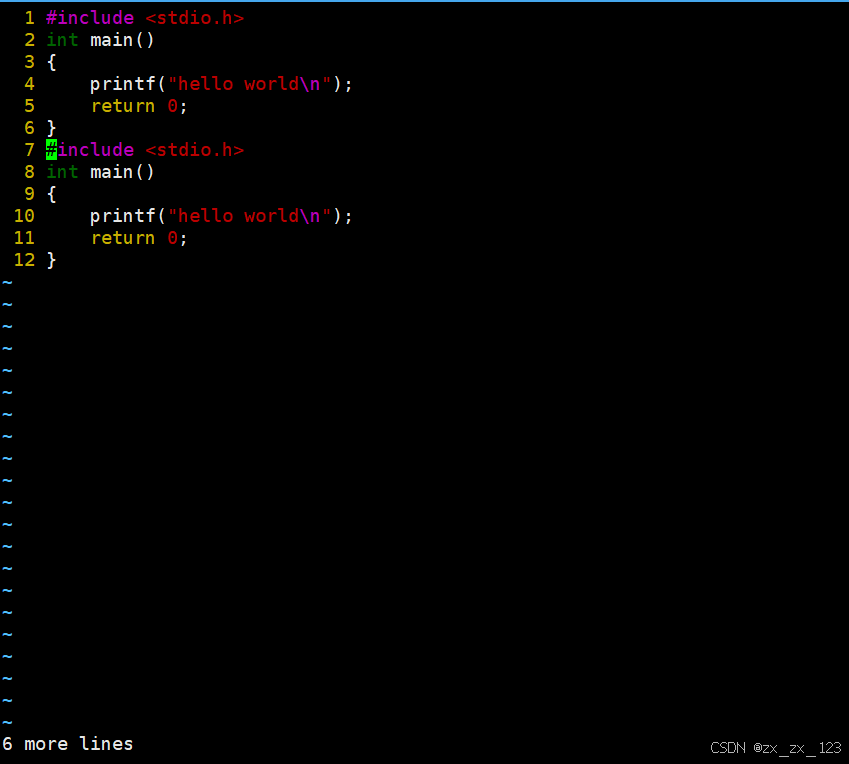
Task: Click line number 12 in the gutter
Action: (x=24, y=260)
